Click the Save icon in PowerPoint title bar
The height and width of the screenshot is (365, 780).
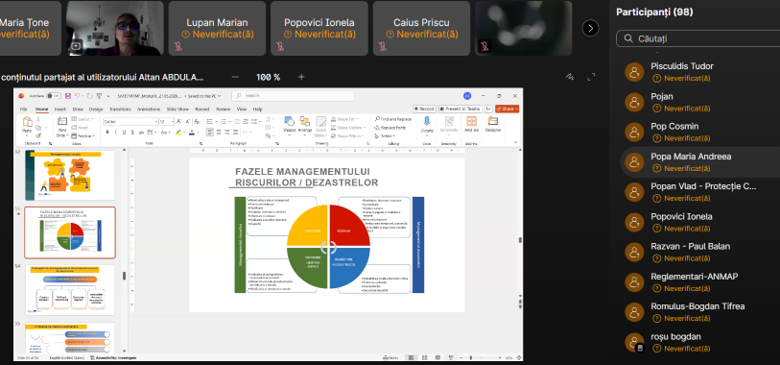point(68,95)
